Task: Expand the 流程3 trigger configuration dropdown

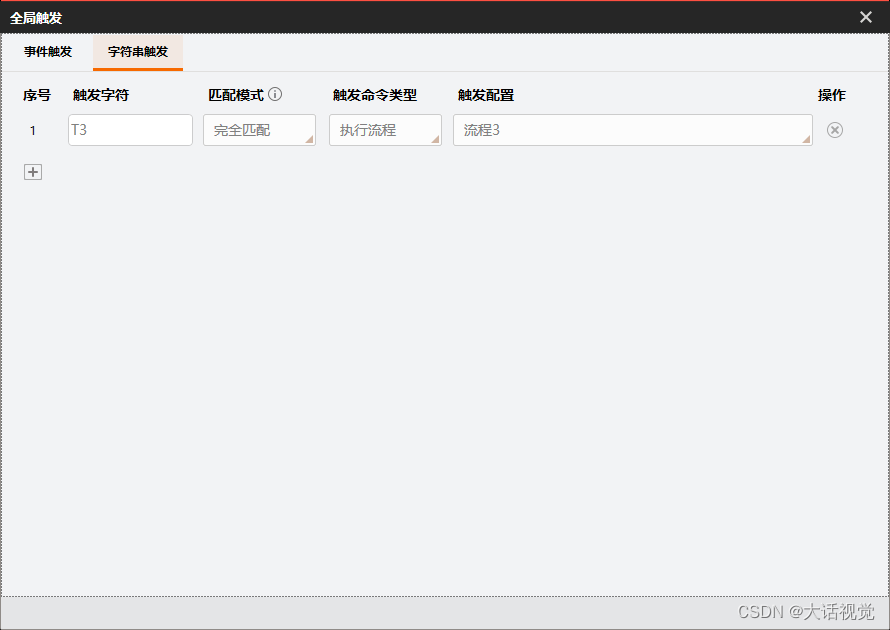Action: pyautogui.click(x=633, y=130)
